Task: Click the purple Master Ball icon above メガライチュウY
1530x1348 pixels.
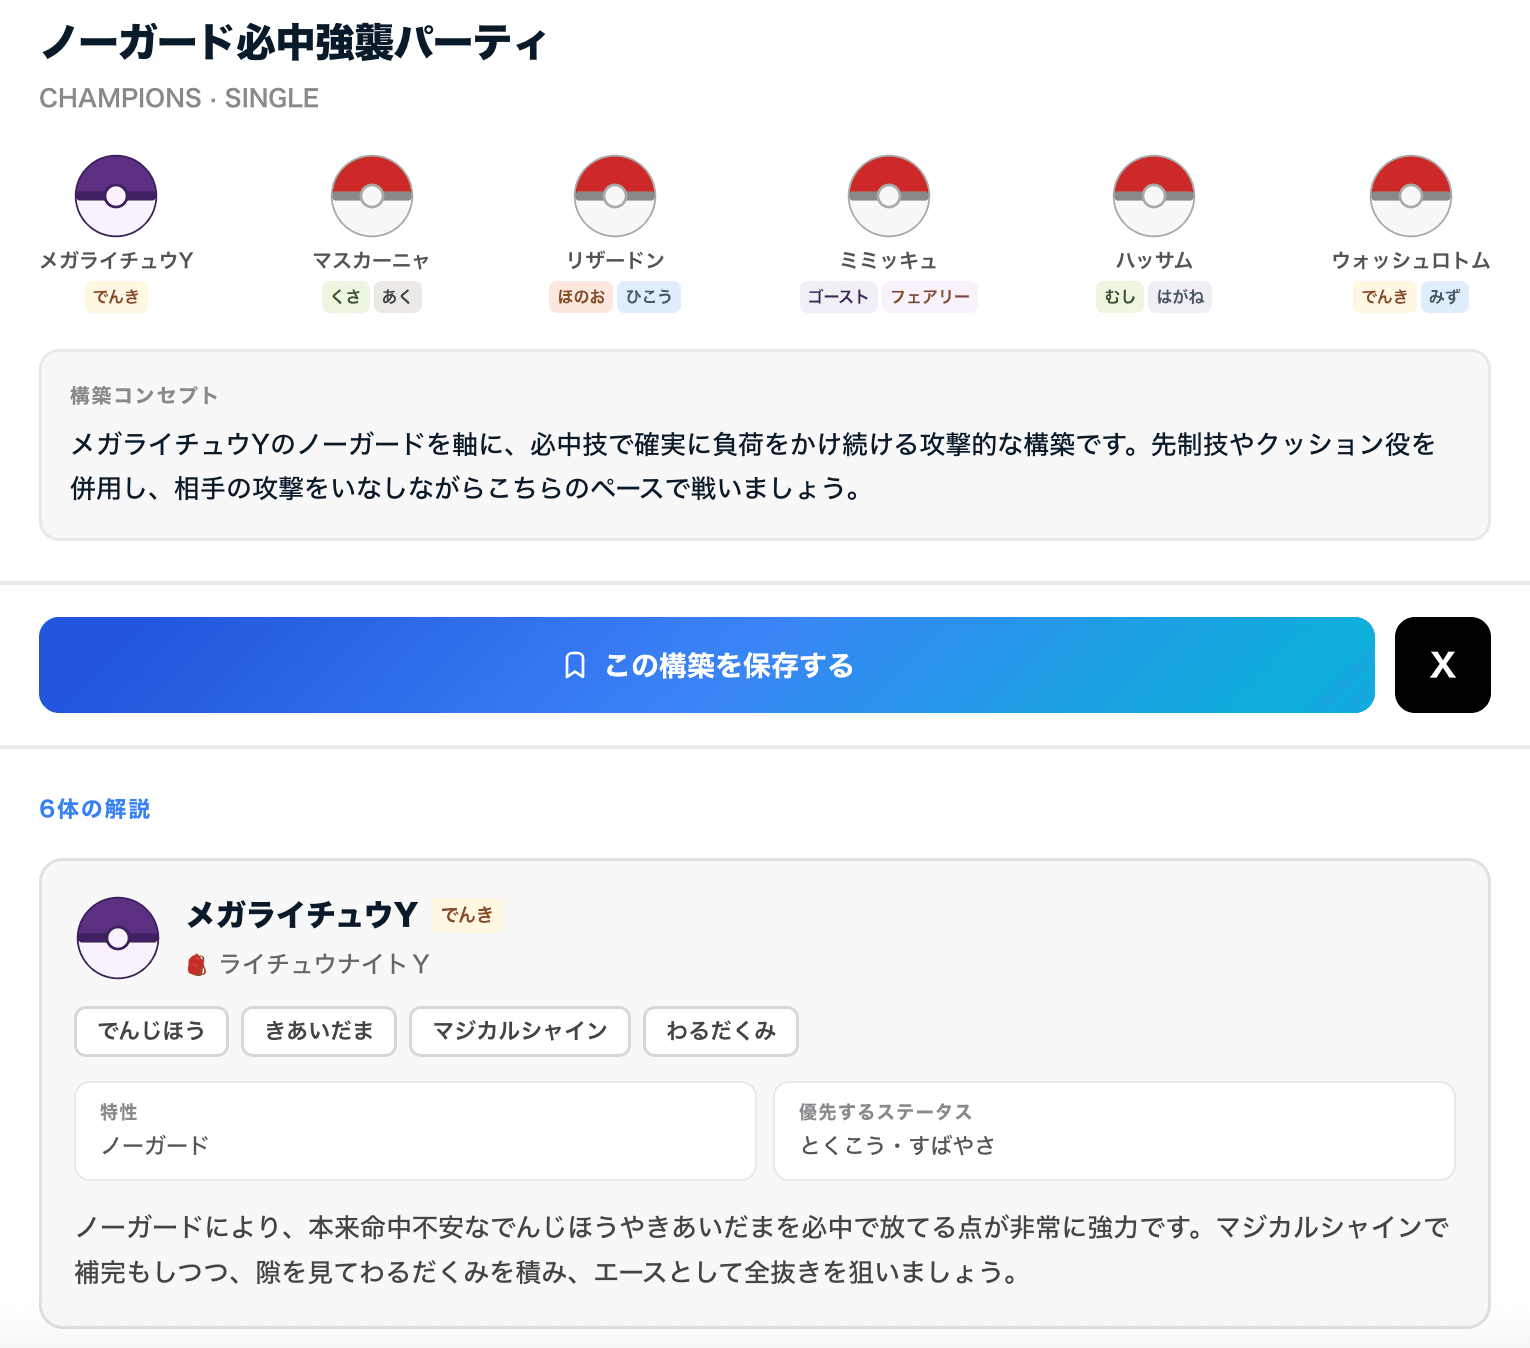Action: 116,196
